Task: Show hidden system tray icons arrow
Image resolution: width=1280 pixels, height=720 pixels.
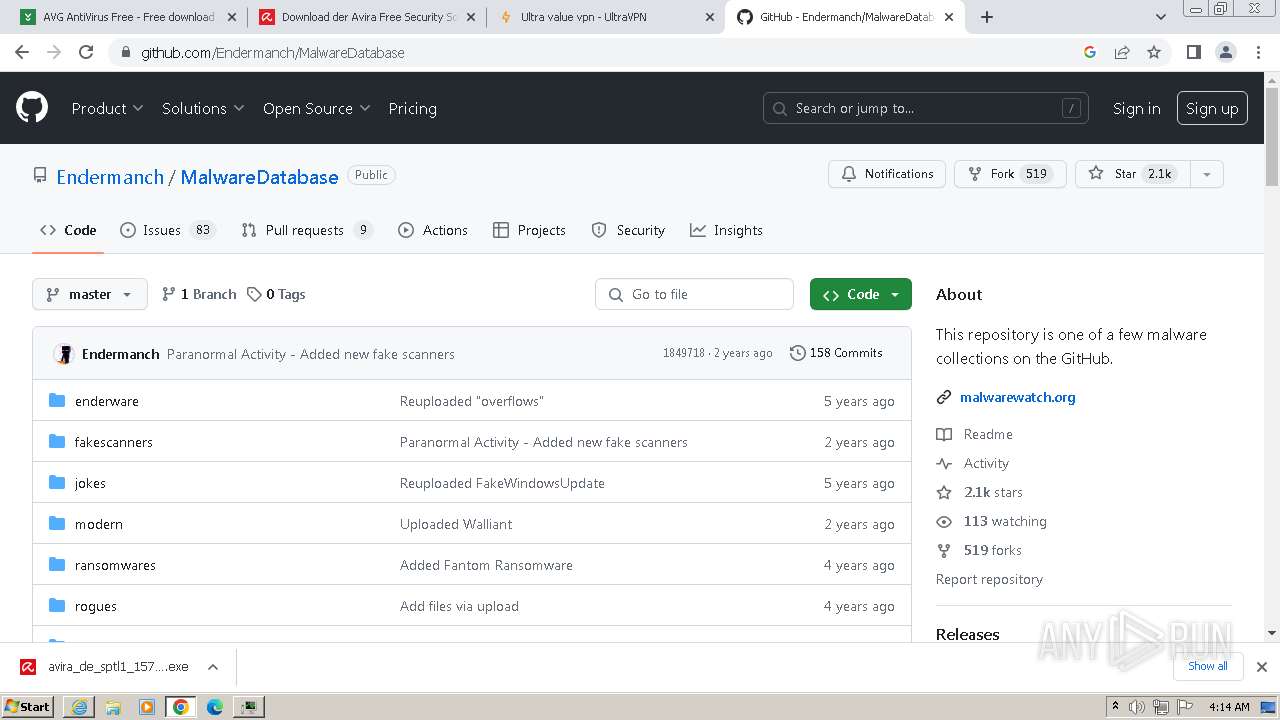Action: tap(1115, 707)
